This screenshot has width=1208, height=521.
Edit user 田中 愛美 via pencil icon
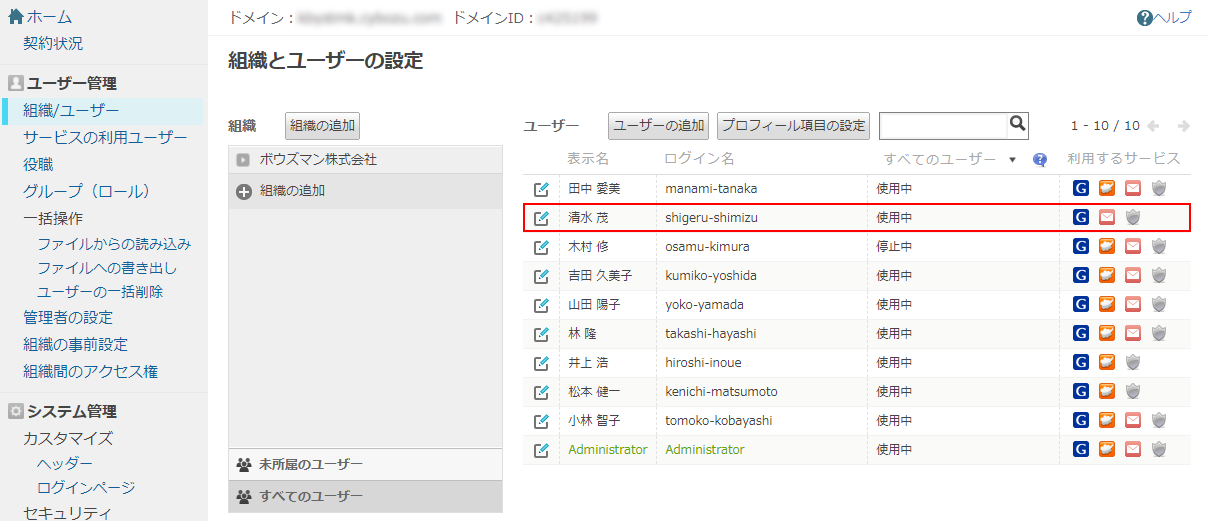coord(541,189)
